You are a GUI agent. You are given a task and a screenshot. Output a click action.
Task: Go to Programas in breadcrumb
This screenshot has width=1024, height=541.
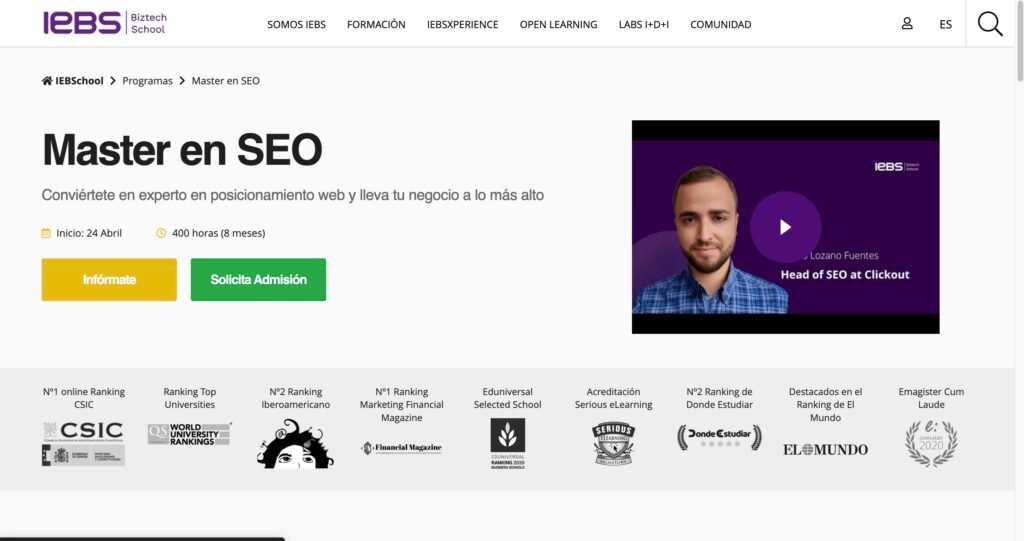148,80
